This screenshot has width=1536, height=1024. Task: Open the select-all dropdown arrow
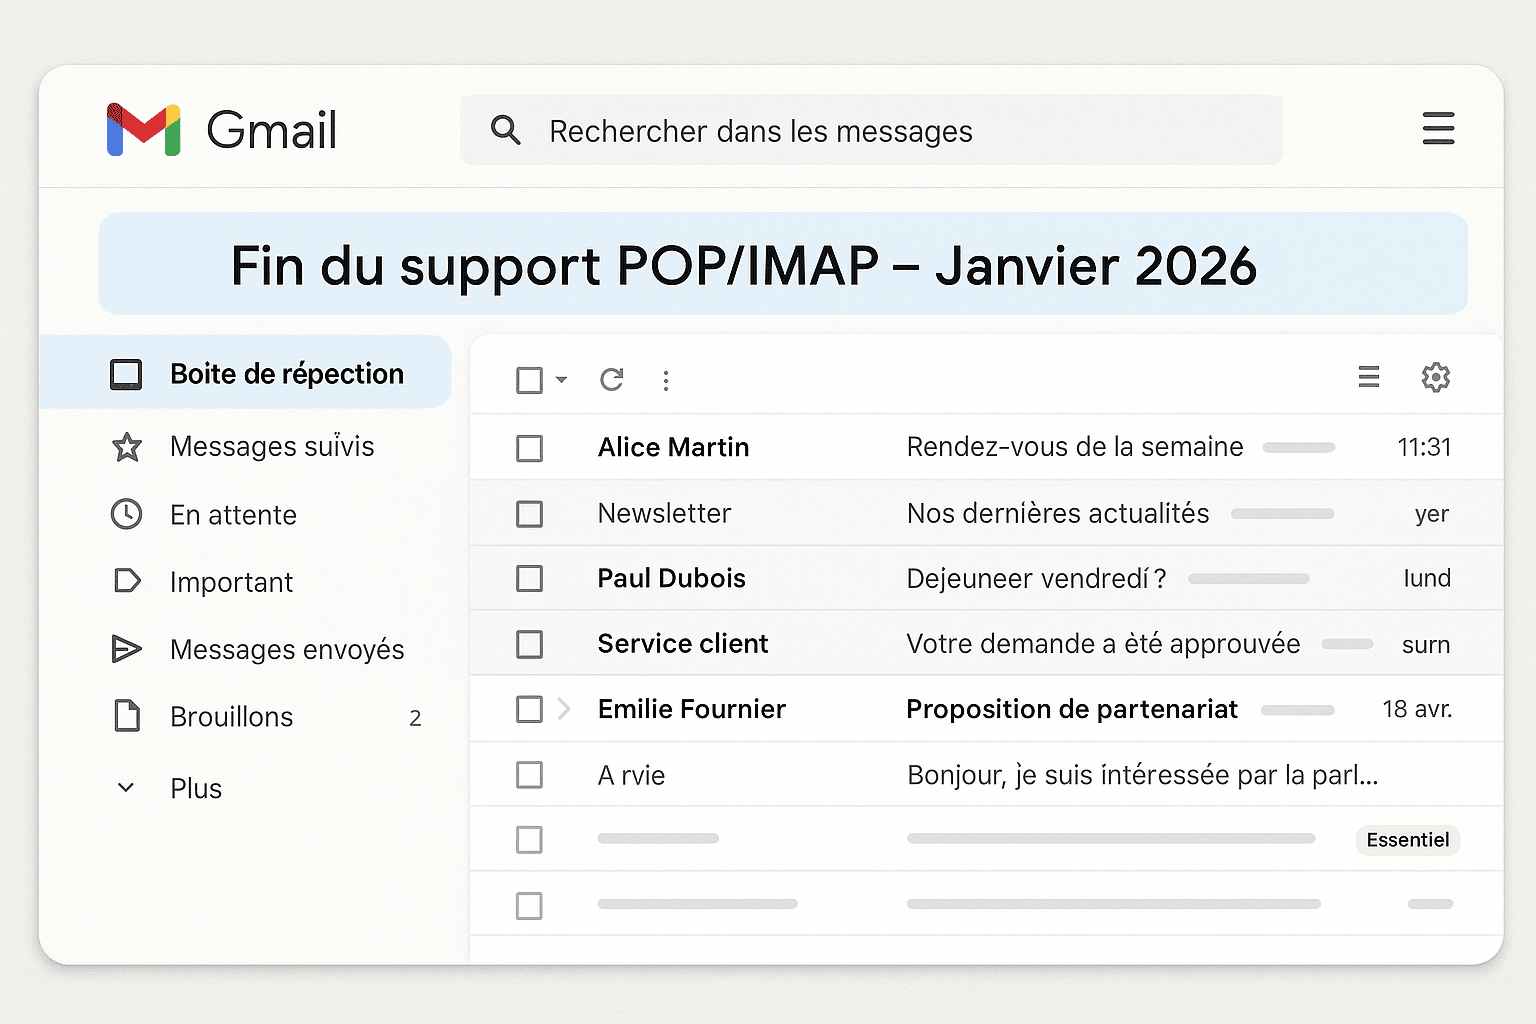pyautogui.click(x=562, y=380)
